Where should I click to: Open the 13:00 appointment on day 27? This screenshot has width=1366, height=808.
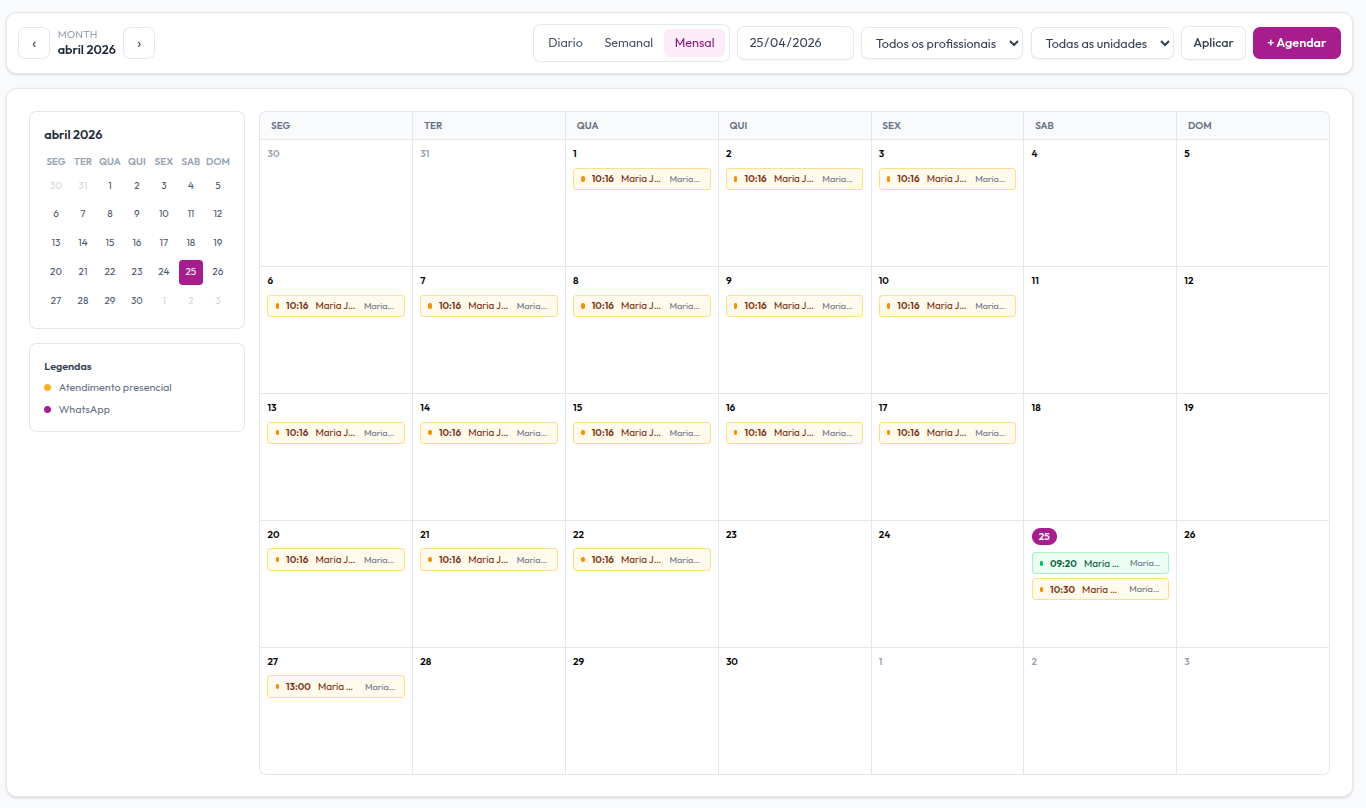336,687
